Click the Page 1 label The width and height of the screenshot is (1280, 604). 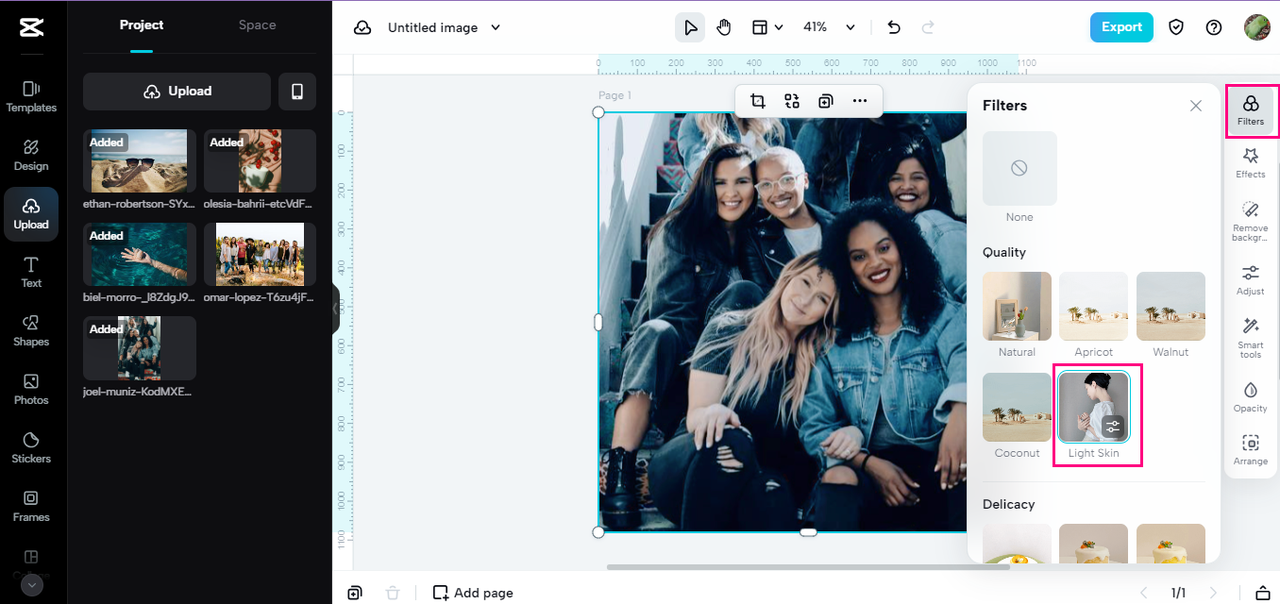point(615,96)
